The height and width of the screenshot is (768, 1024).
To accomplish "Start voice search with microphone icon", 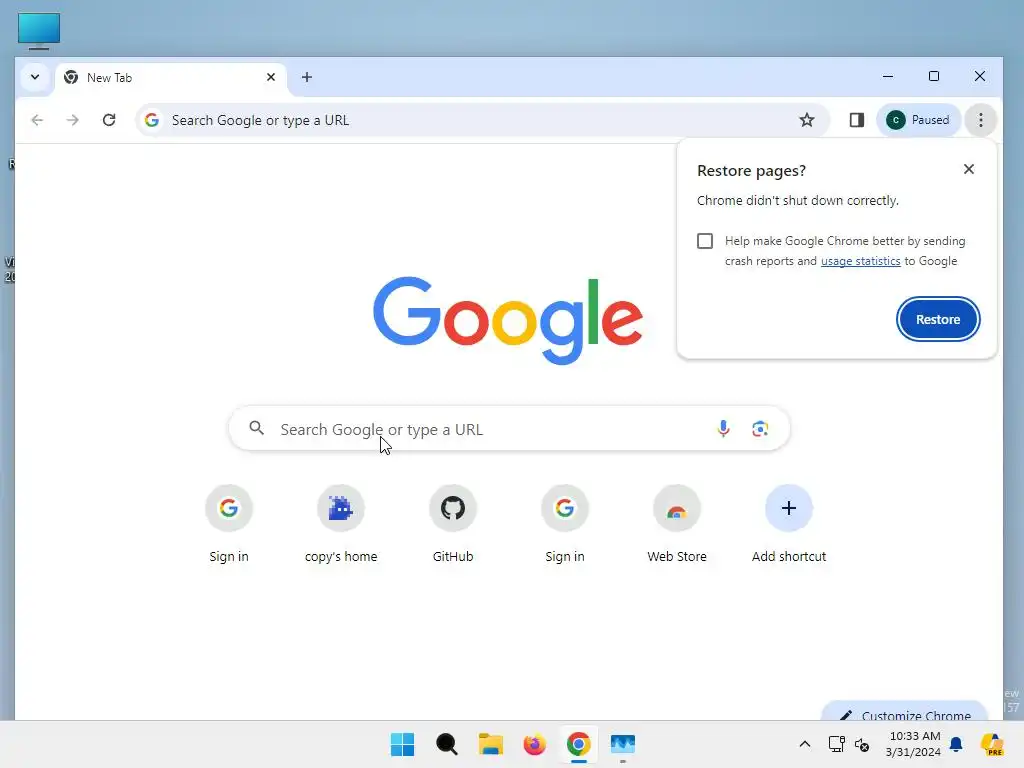I will pyautogui.click(x=723, y=428).
